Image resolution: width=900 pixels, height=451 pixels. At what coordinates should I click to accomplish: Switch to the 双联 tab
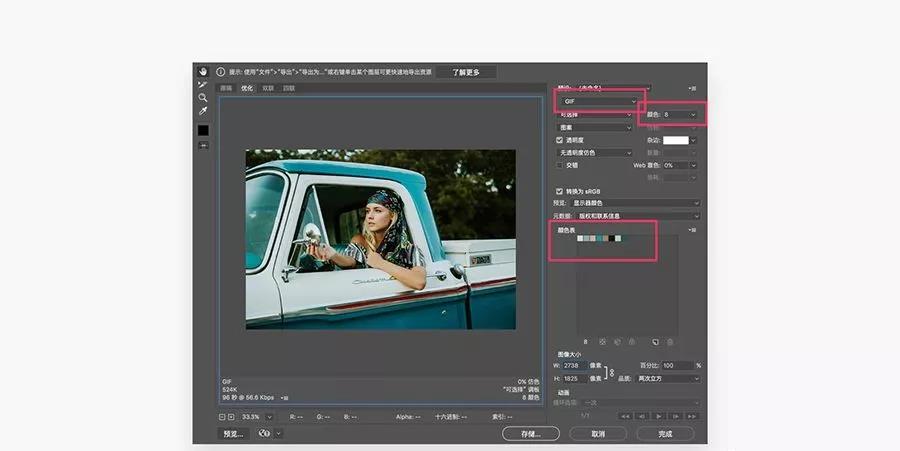point(268,89)
